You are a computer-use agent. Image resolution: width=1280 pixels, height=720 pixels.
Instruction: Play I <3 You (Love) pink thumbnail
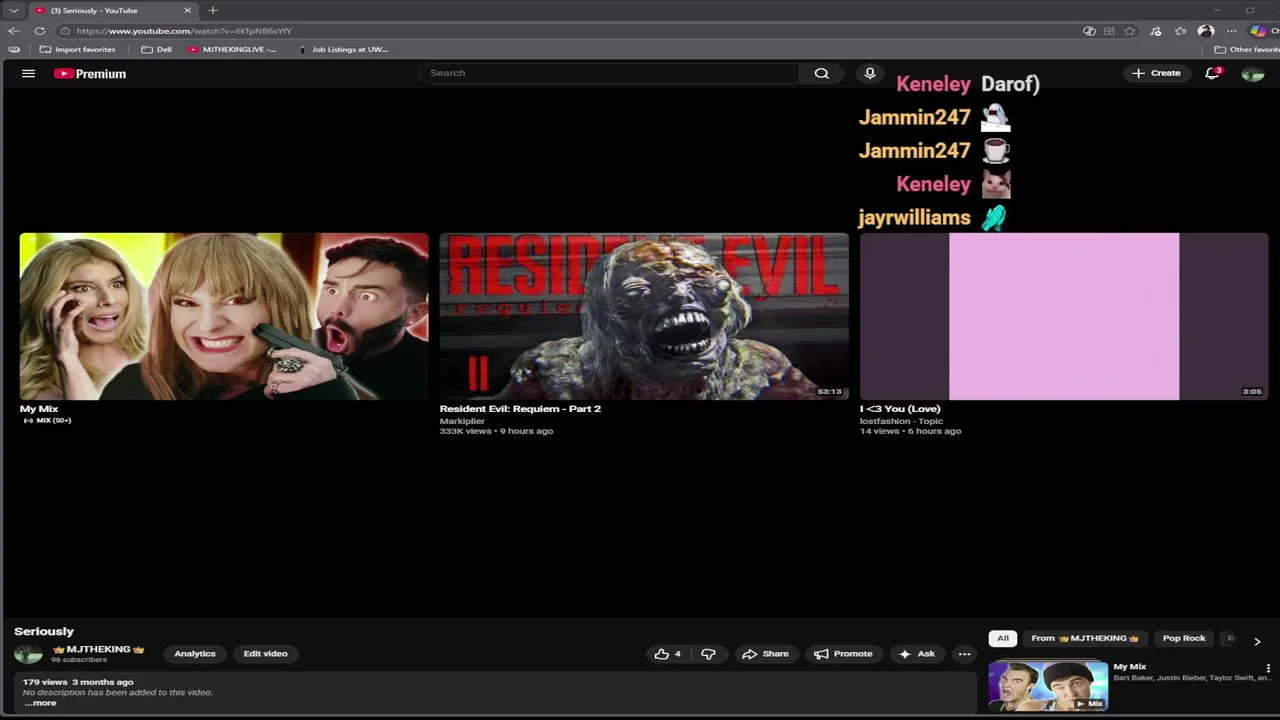coord(1064,316)
